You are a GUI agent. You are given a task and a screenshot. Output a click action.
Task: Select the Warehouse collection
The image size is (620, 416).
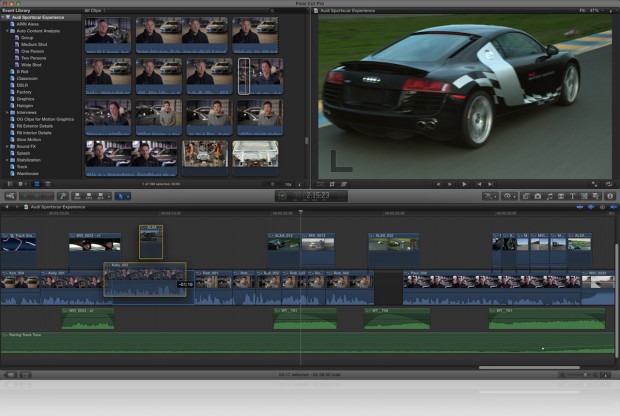pos(27,173)
